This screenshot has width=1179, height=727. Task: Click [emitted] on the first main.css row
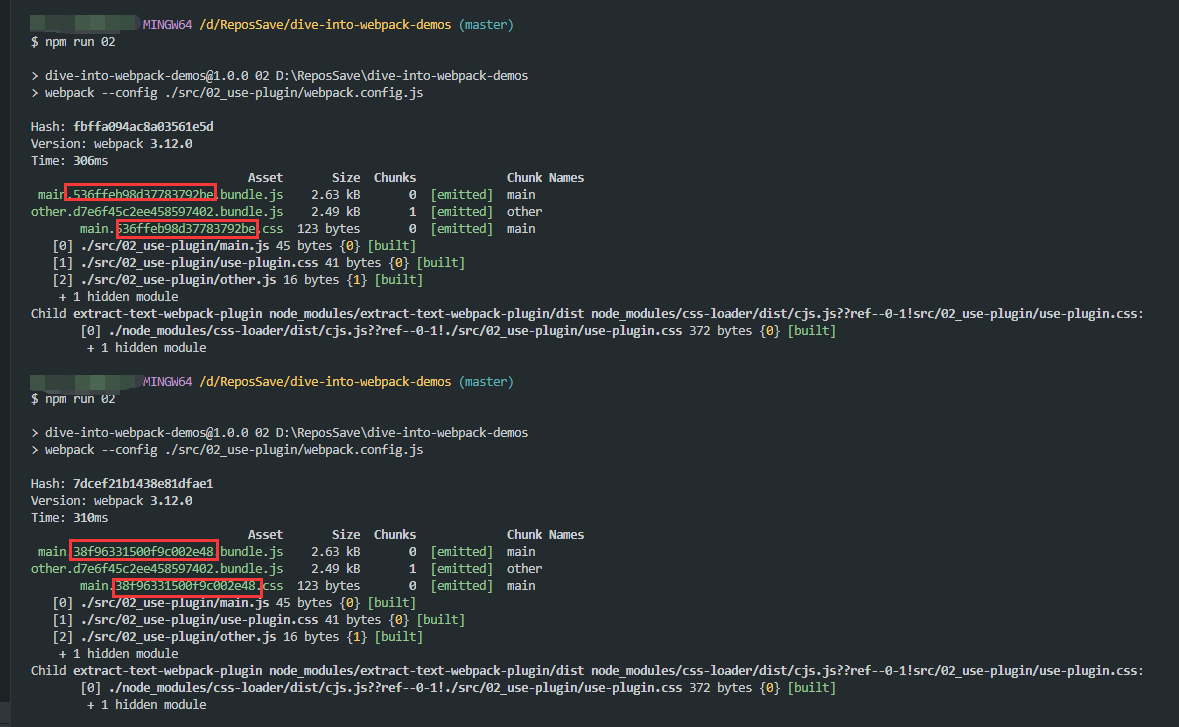point(461,229)
